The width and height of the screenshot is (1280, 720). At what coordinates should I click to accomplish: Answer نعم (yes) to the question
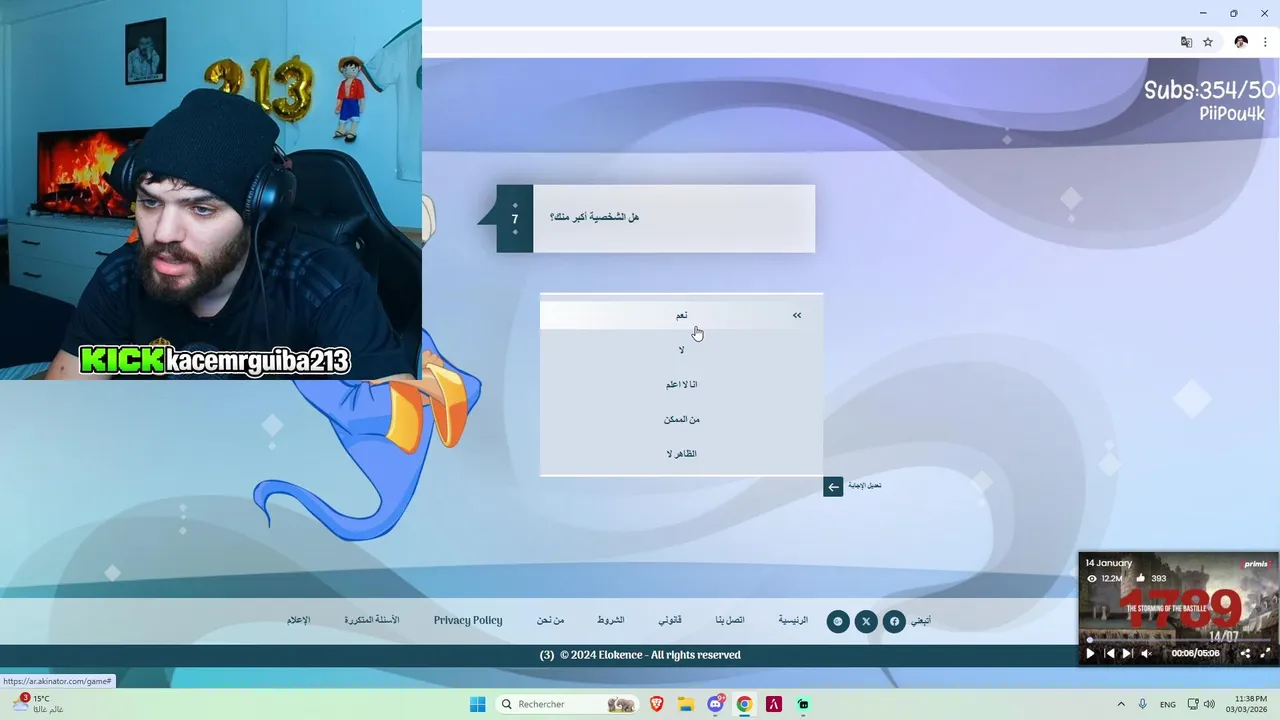click(x=681, y=315)
